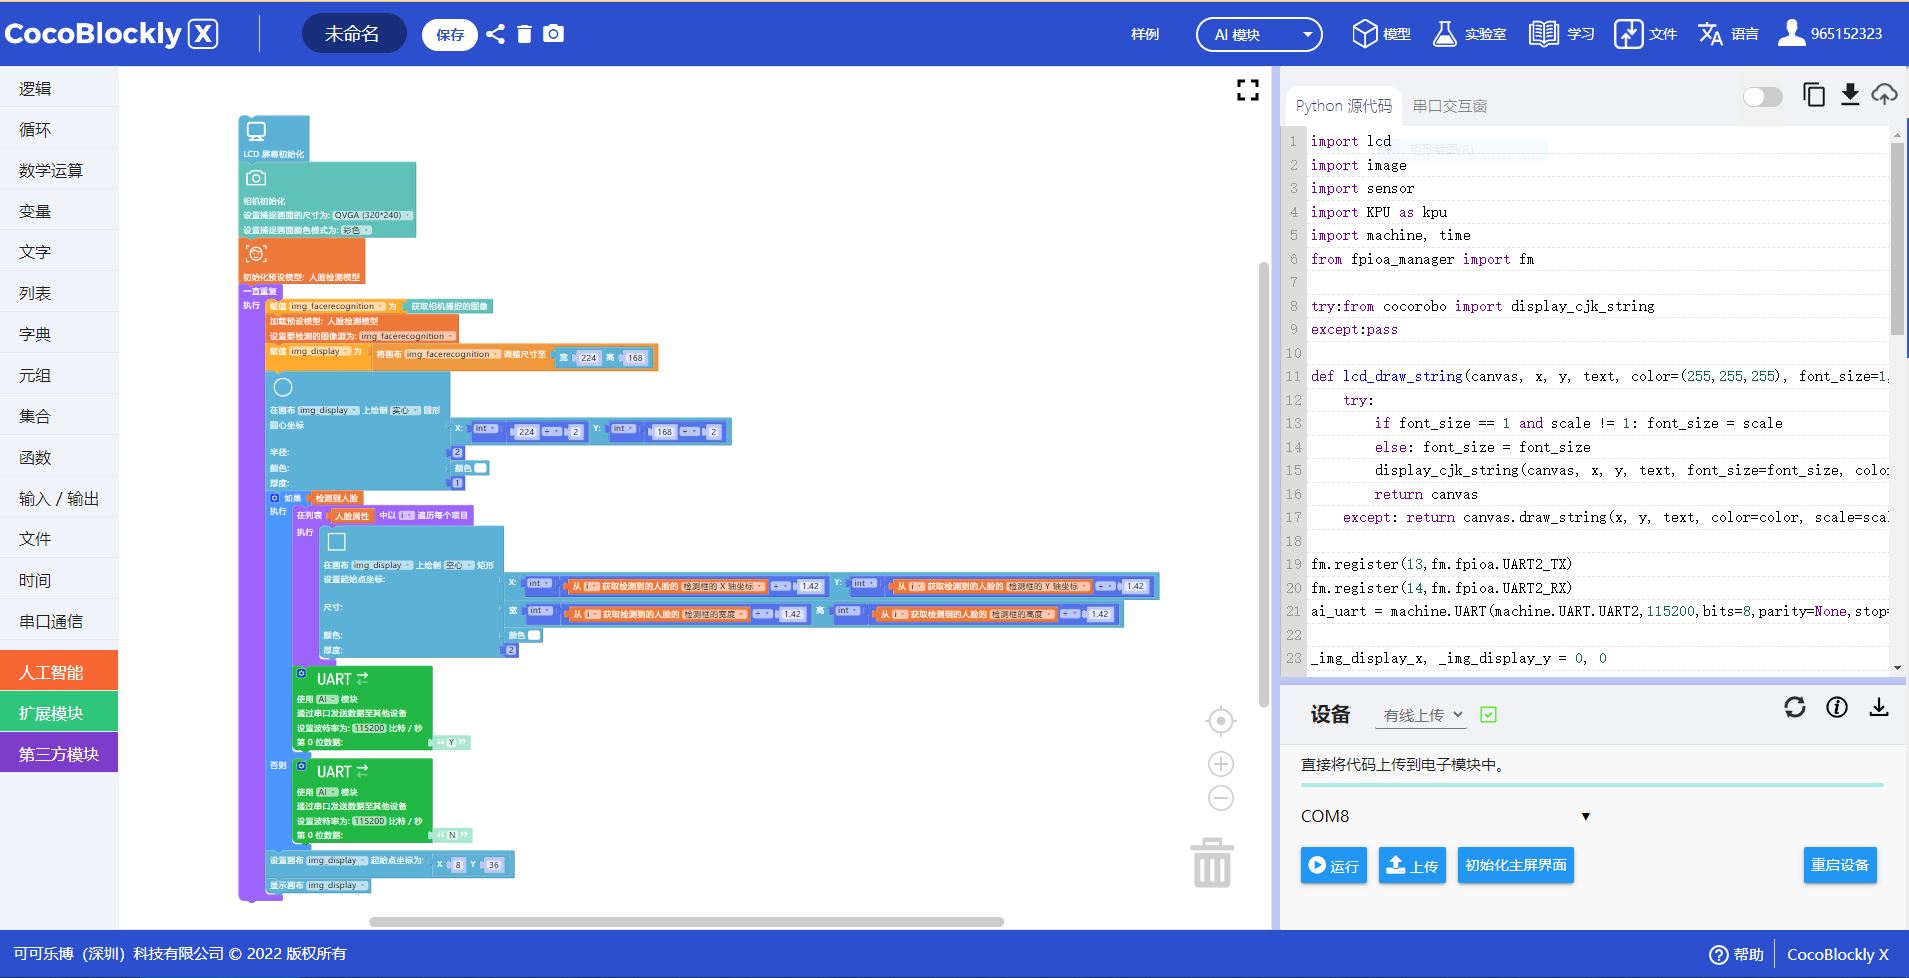This screenshot has width=1909, height=978.
Task: Click the horizontal workspace scrollbar
Action: 686,922
